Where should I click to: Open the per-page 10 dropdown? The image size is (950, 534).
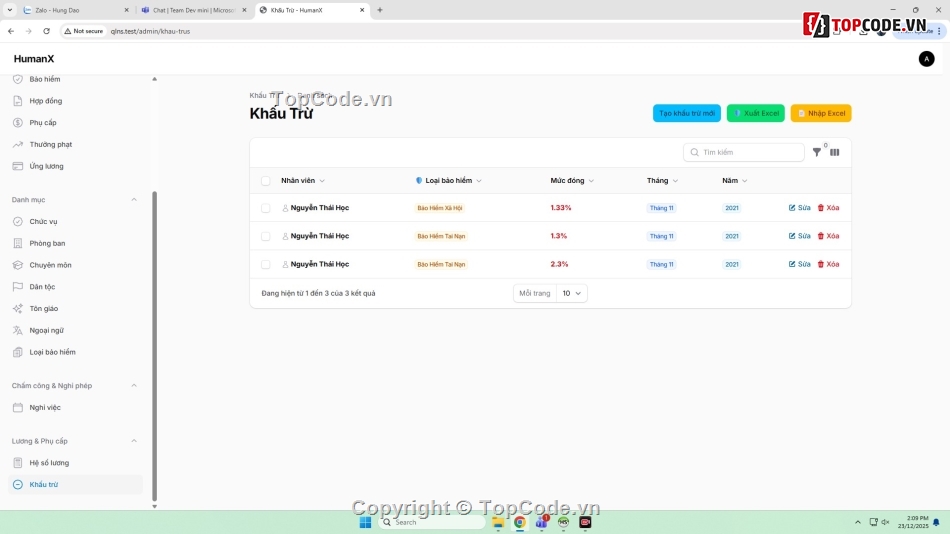571,293
